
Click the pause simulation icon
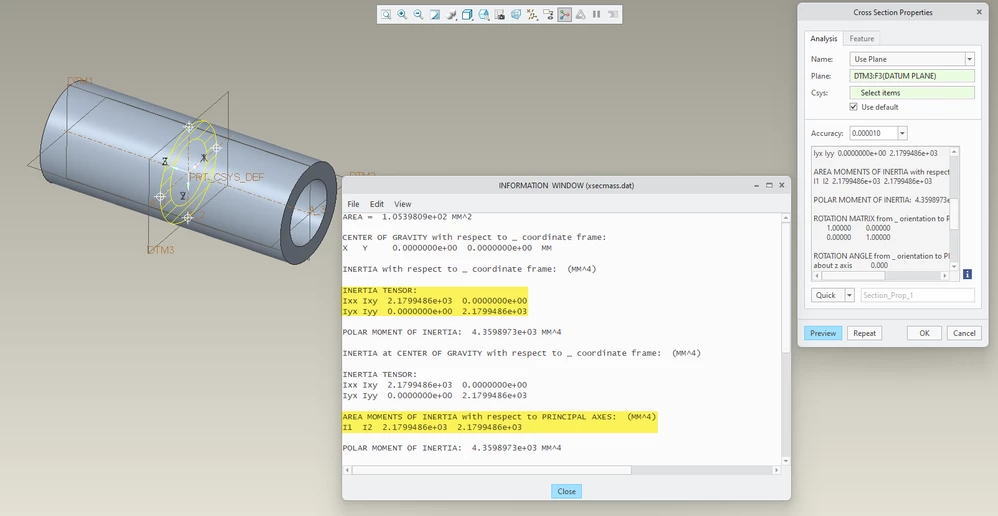coord(596,14)
